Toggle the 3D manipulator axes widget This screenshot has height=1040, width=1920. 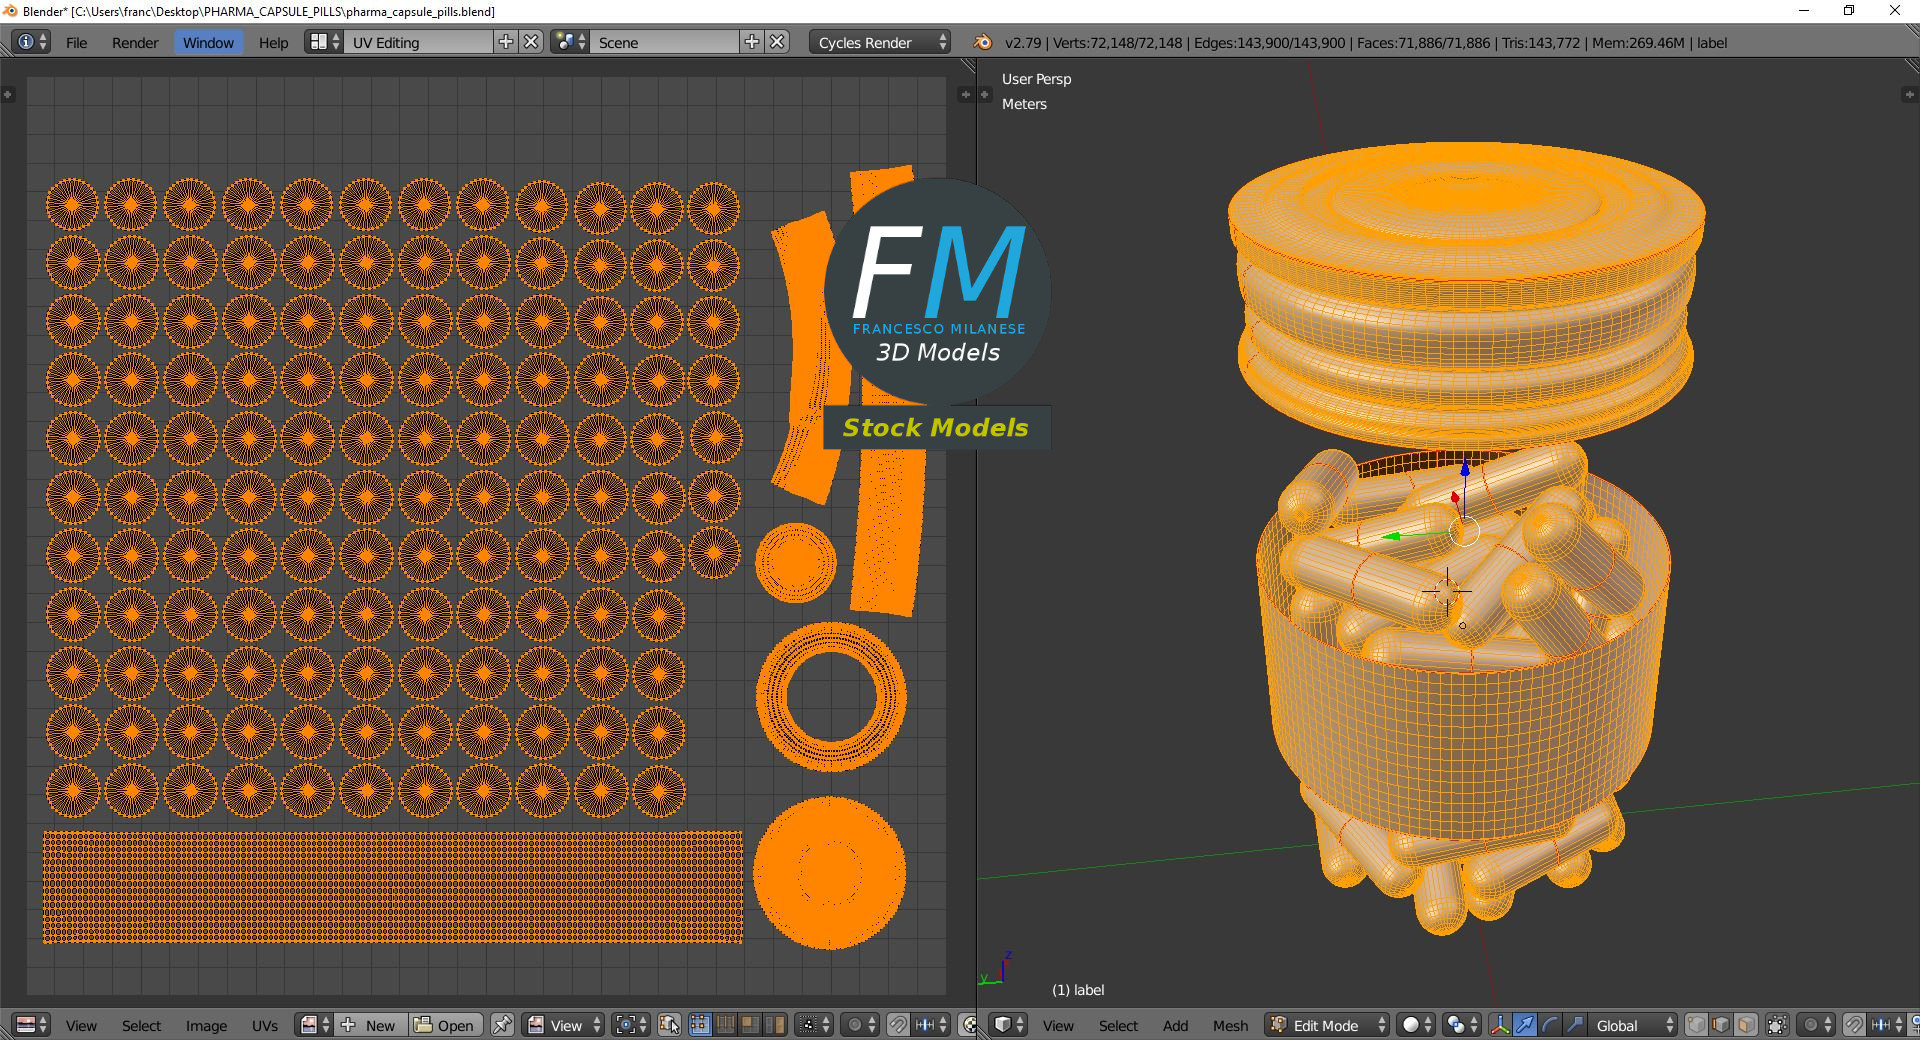point(1500,1025)
